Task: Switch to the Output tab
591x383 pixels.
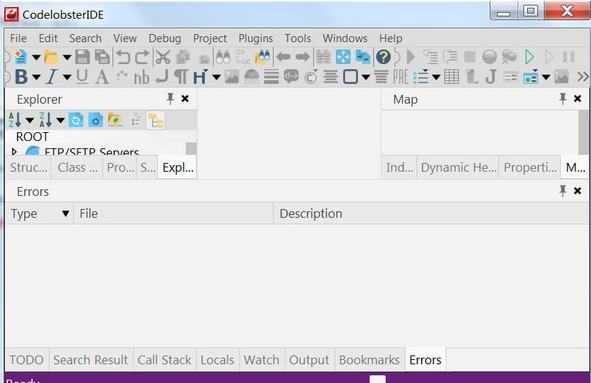Action: click(x=309, y=360)
